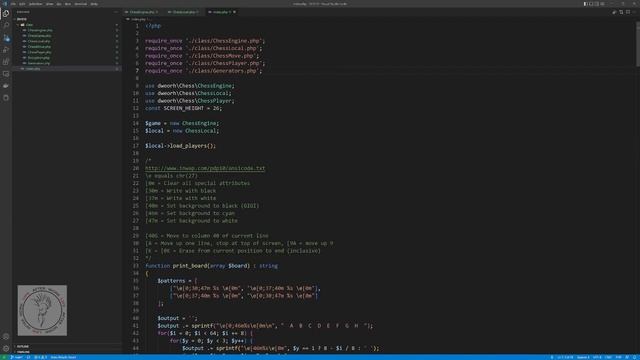Open ChessEngine.php in the Explorer tree
Screen dimensions: 640x360
click(x=40, y=30)
